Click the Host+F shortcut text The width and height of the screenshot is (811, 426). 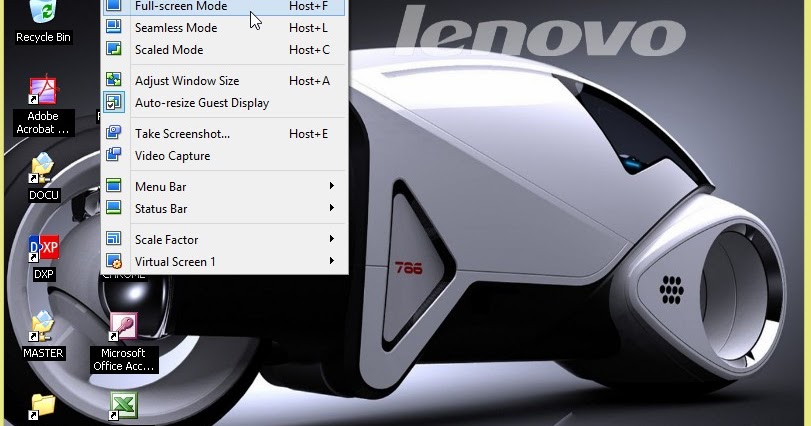pyautogui.click(x=308, y=6)
